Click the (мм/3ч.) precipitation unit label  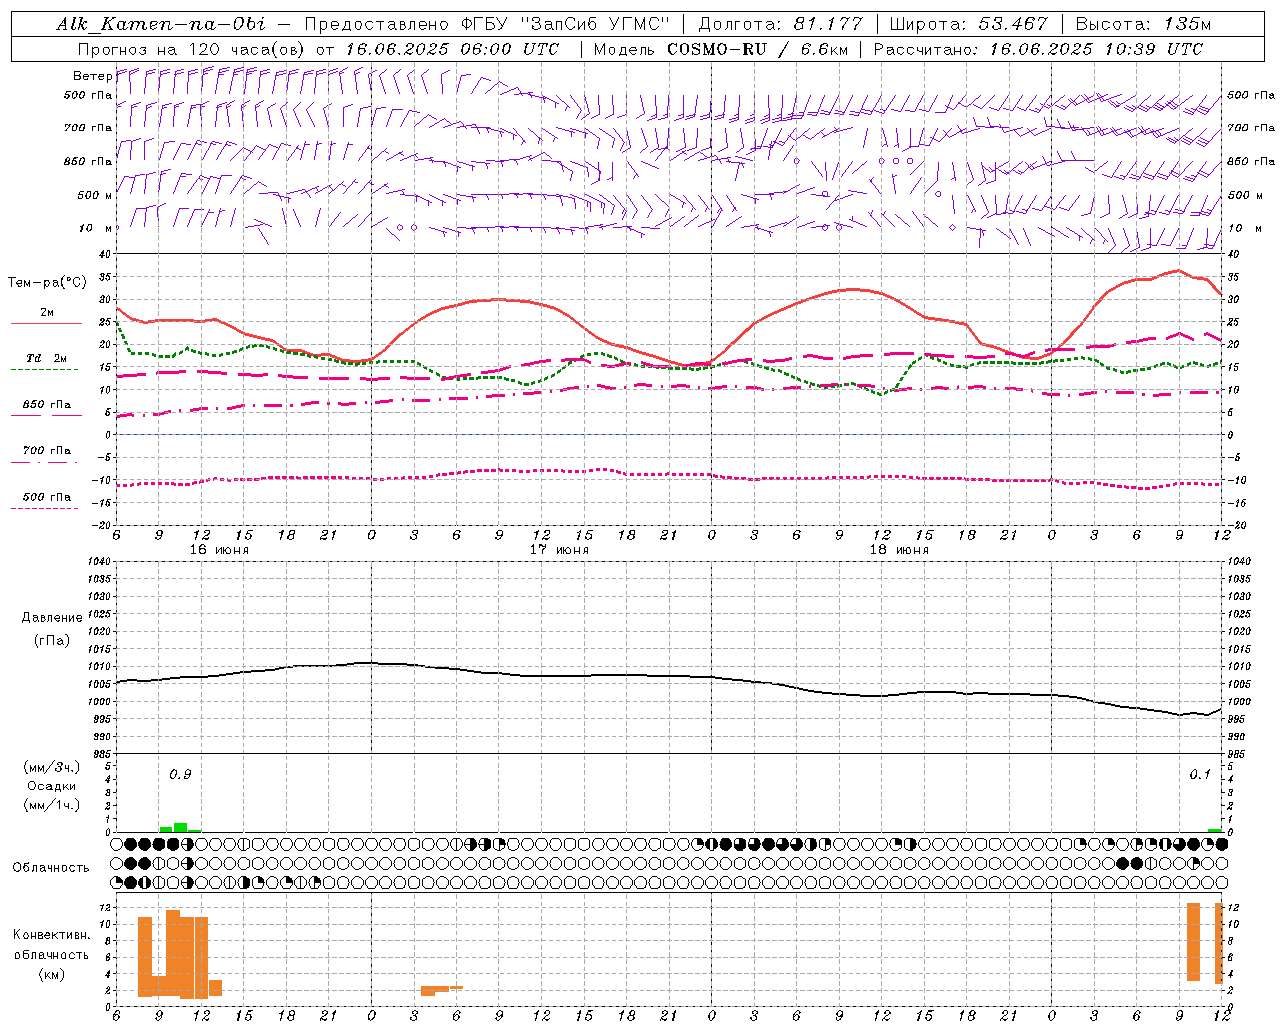click(52, 767)
